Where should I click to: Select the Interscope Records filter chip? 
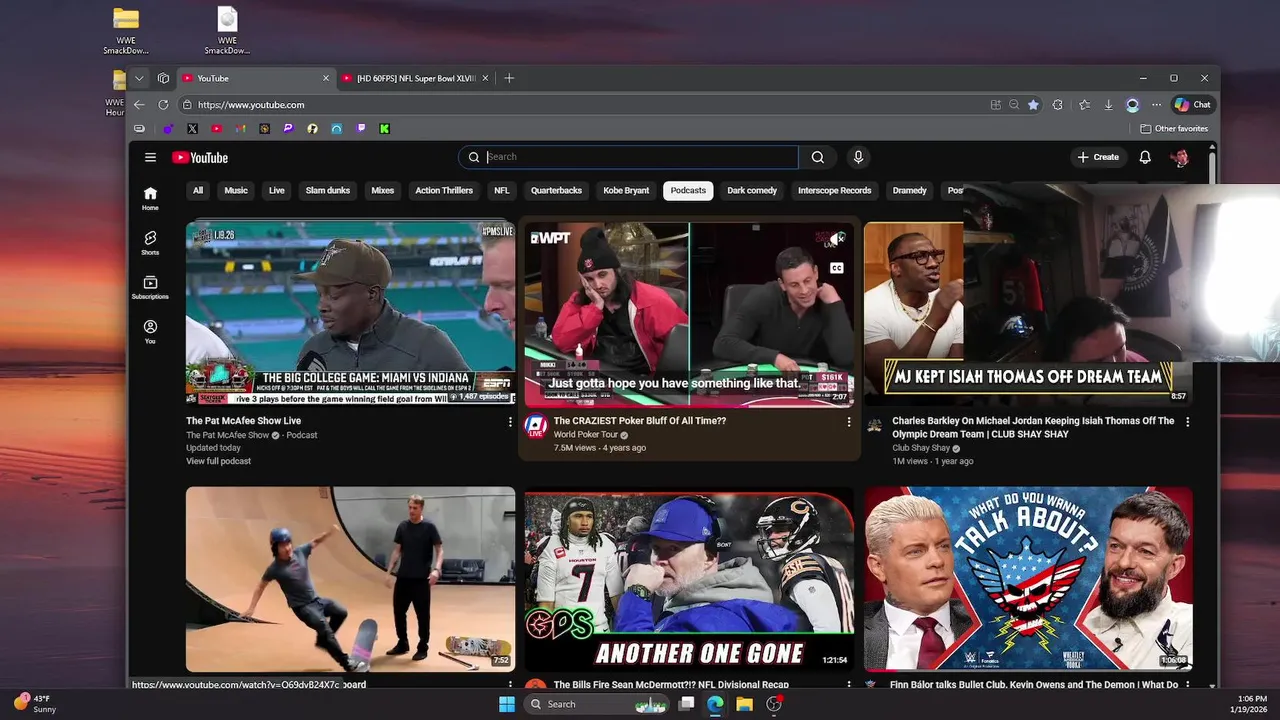click(x=835, y=190)
